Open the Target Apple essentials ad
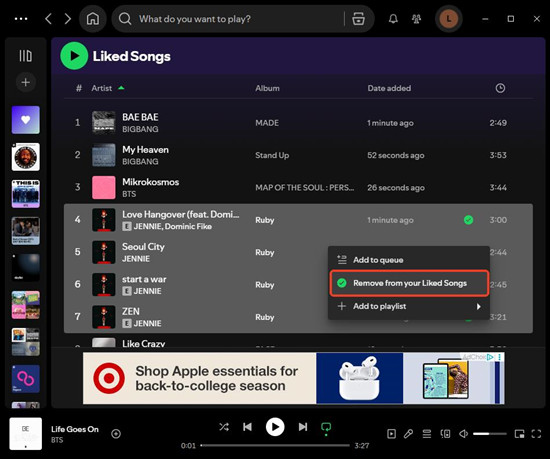This screenshot has height=459, width=550. [294, 378]
